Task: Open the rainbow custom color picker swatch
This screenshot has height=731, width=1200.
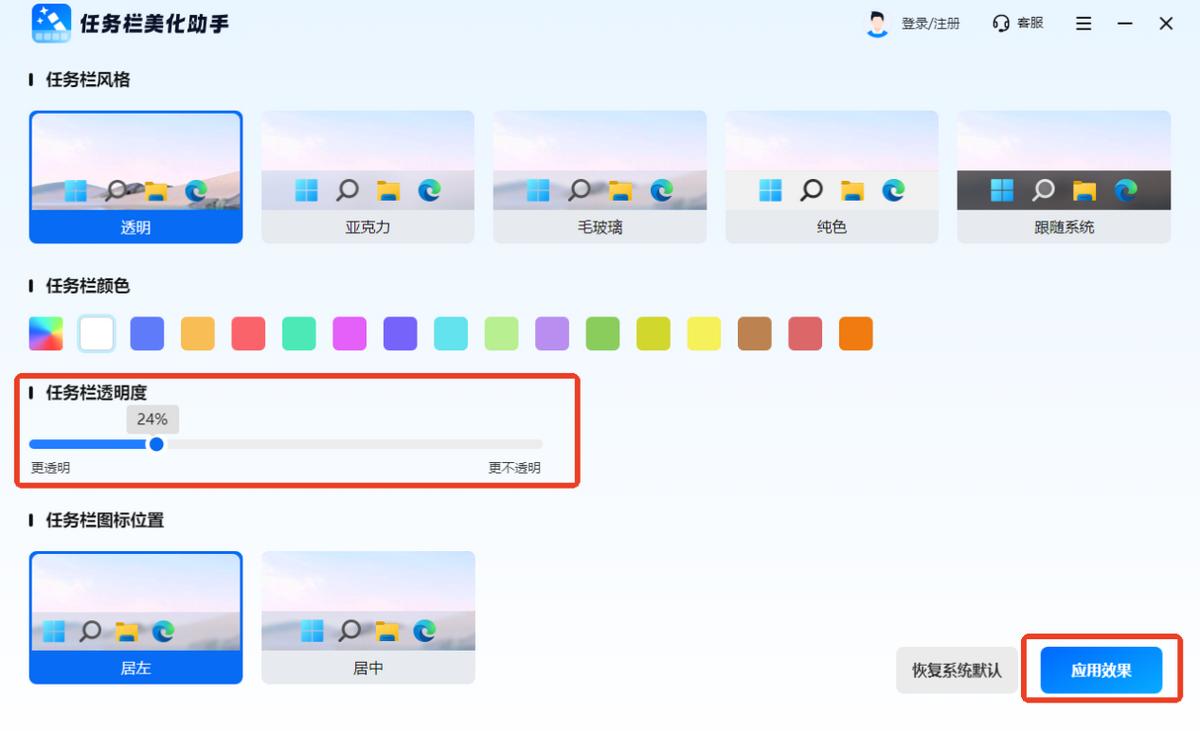Action: pos(45,332)
